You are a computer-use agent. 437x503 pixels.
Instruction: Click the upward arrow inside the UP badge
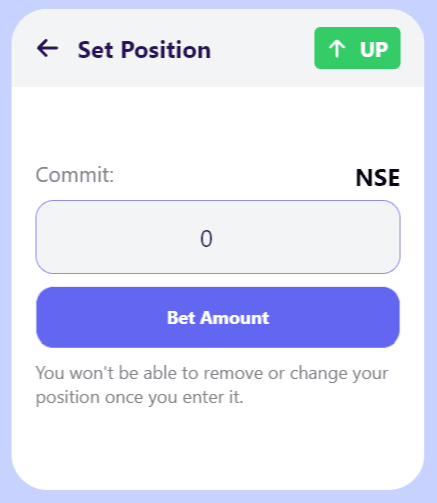[337, 49]
